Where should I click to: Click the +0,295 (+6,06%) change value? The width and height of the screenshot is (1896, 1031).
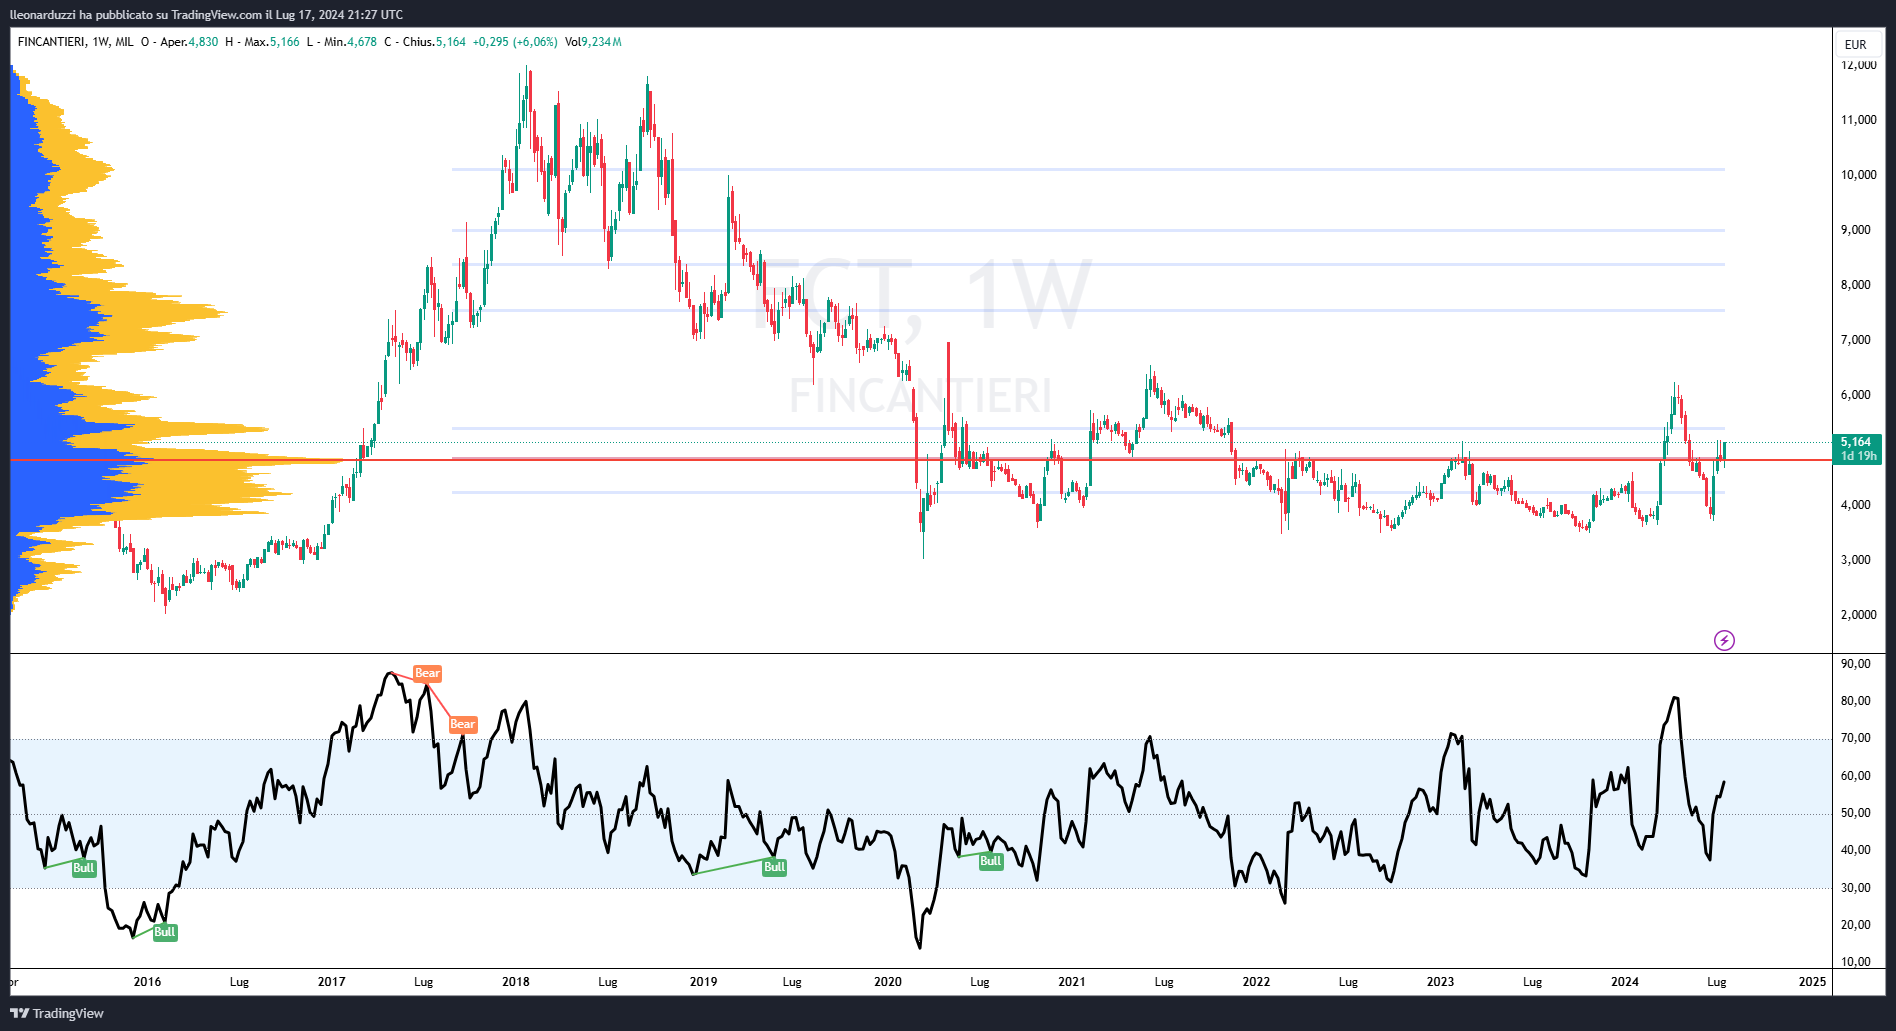[x=515, y=42]
